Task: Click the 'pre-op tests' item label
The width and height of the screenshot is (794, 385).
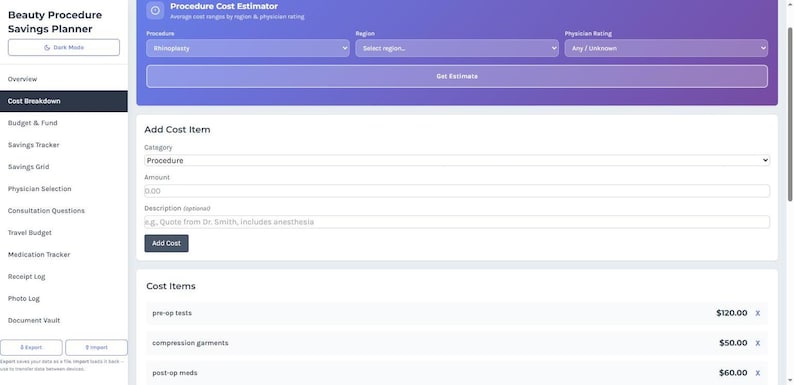Action: (x=172, y=313)
